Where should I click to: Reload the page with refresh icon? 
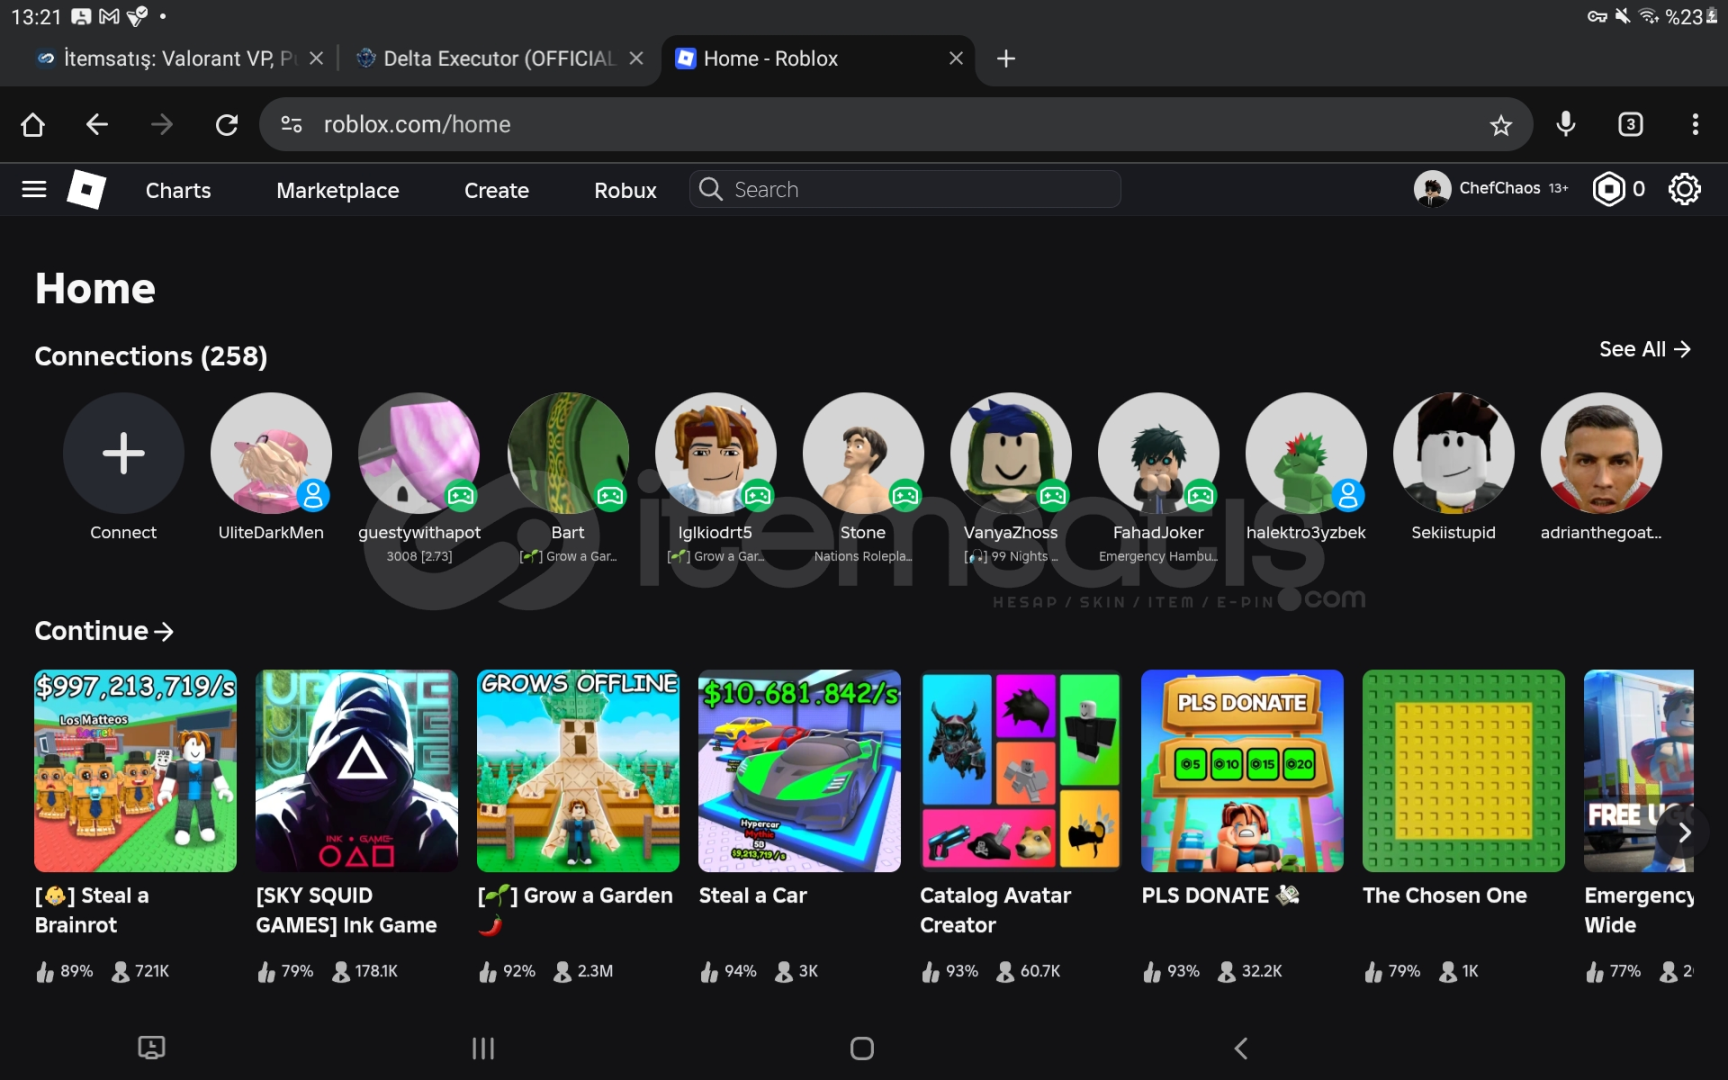point(227,124)
